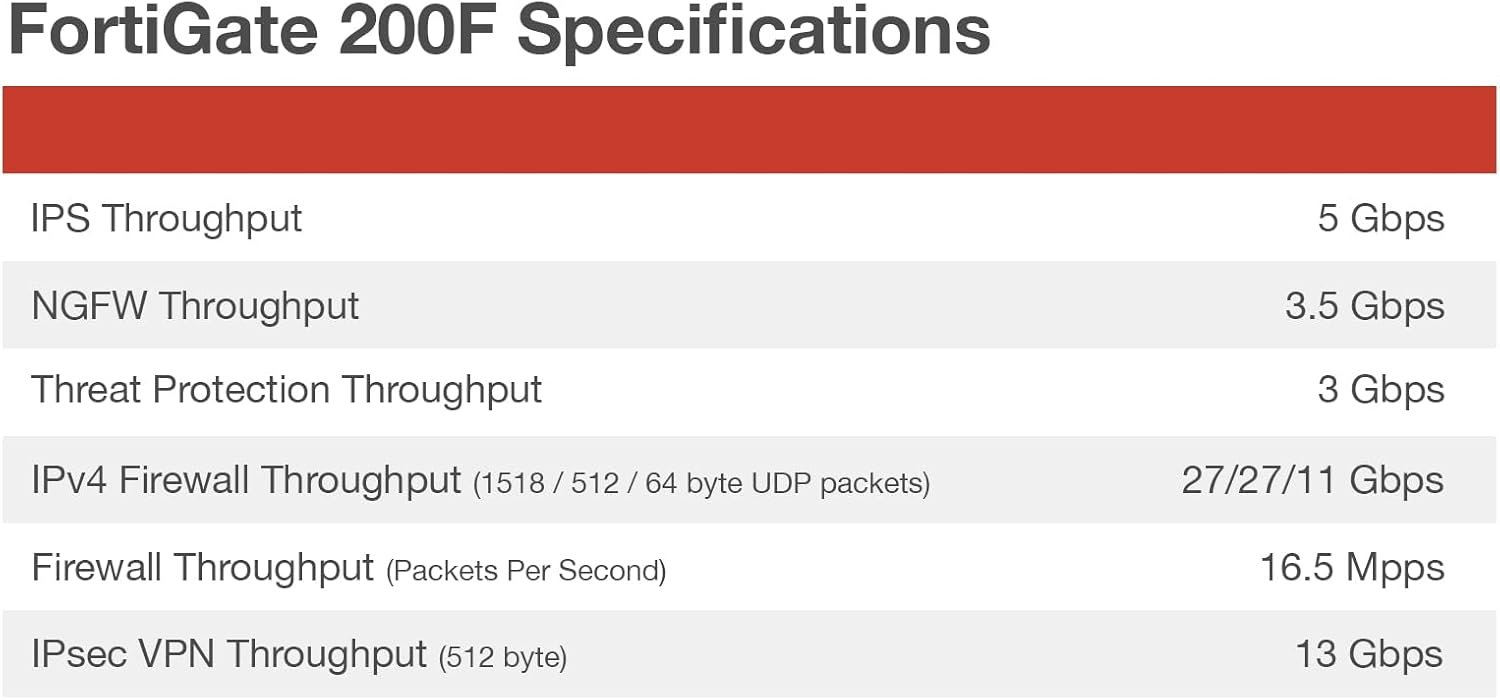Click the red header bar
1500x700 pixels.
(750, 129)
